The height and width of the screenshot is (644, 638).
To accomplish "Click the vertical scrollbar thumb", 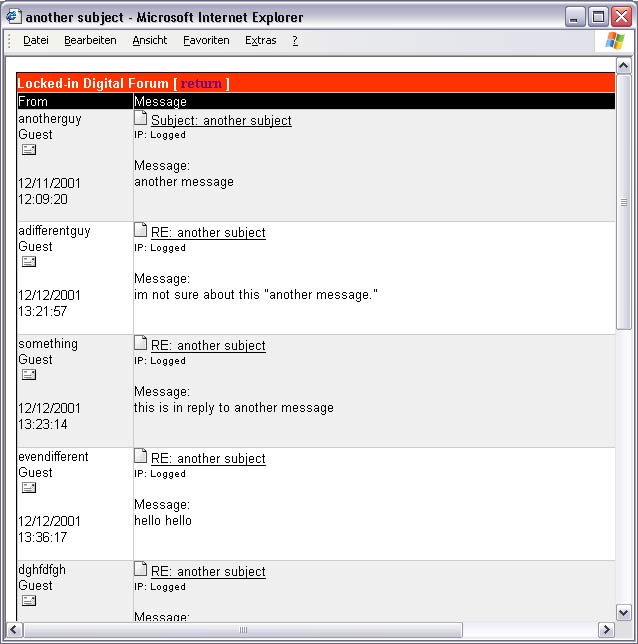I will coord(624,202).
